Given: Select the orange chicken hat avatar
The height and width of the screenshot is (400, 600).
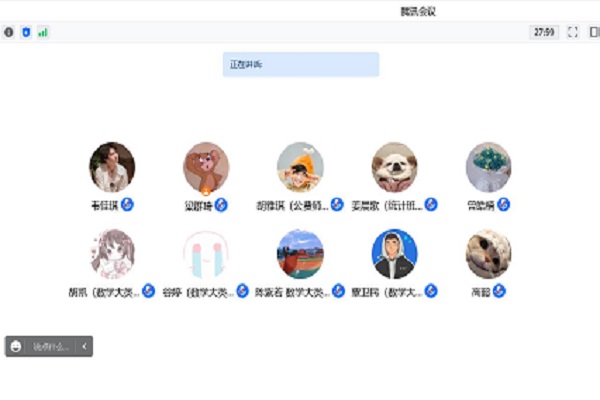Looking at the screenshot, I should 300,167.
